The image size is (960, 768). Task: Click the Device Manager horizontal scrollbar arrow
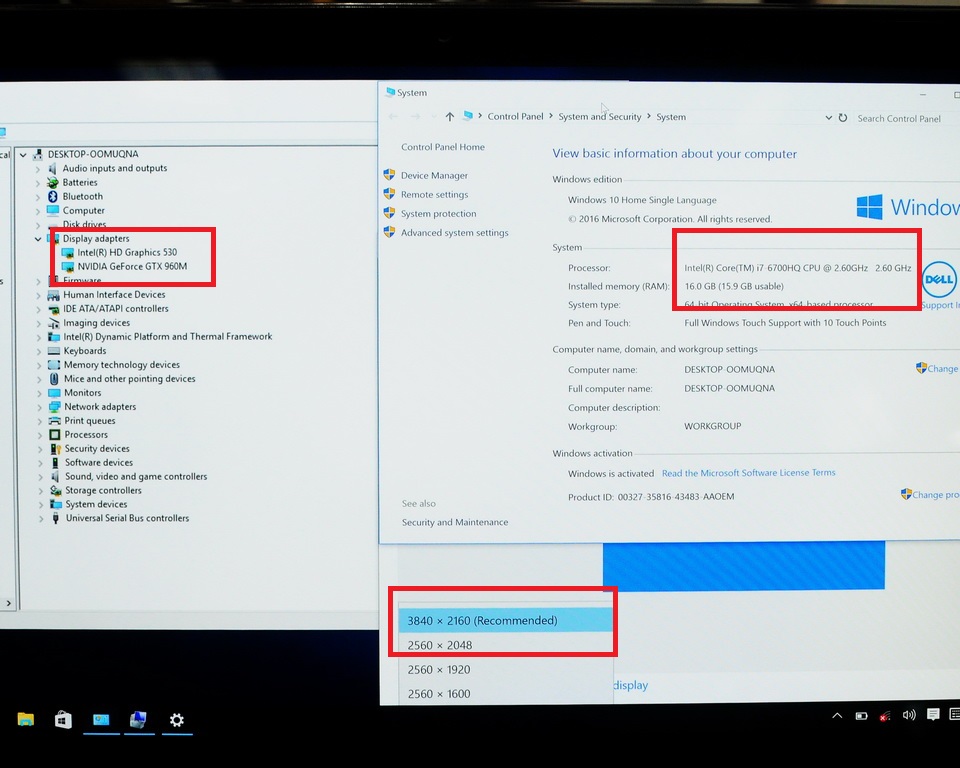[9, 604]
